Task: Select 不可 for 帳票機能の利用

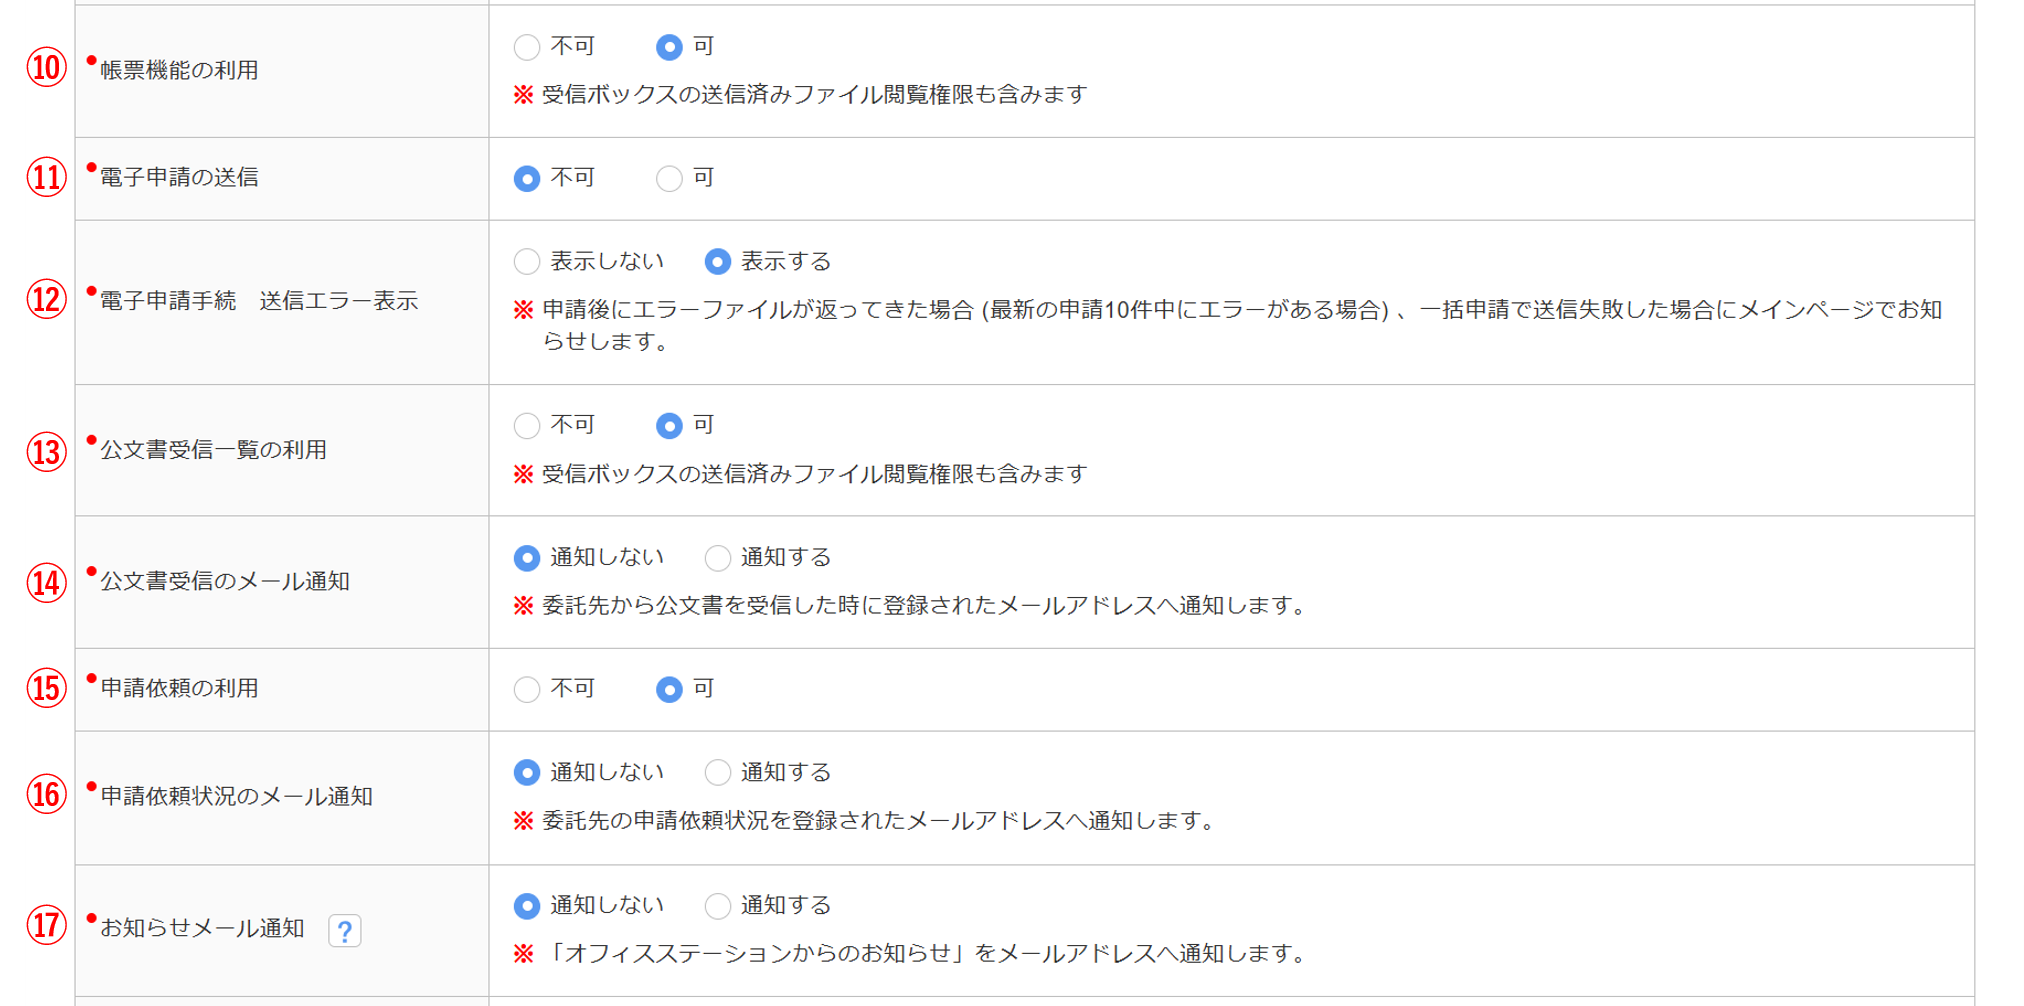Action: (527, 47)
